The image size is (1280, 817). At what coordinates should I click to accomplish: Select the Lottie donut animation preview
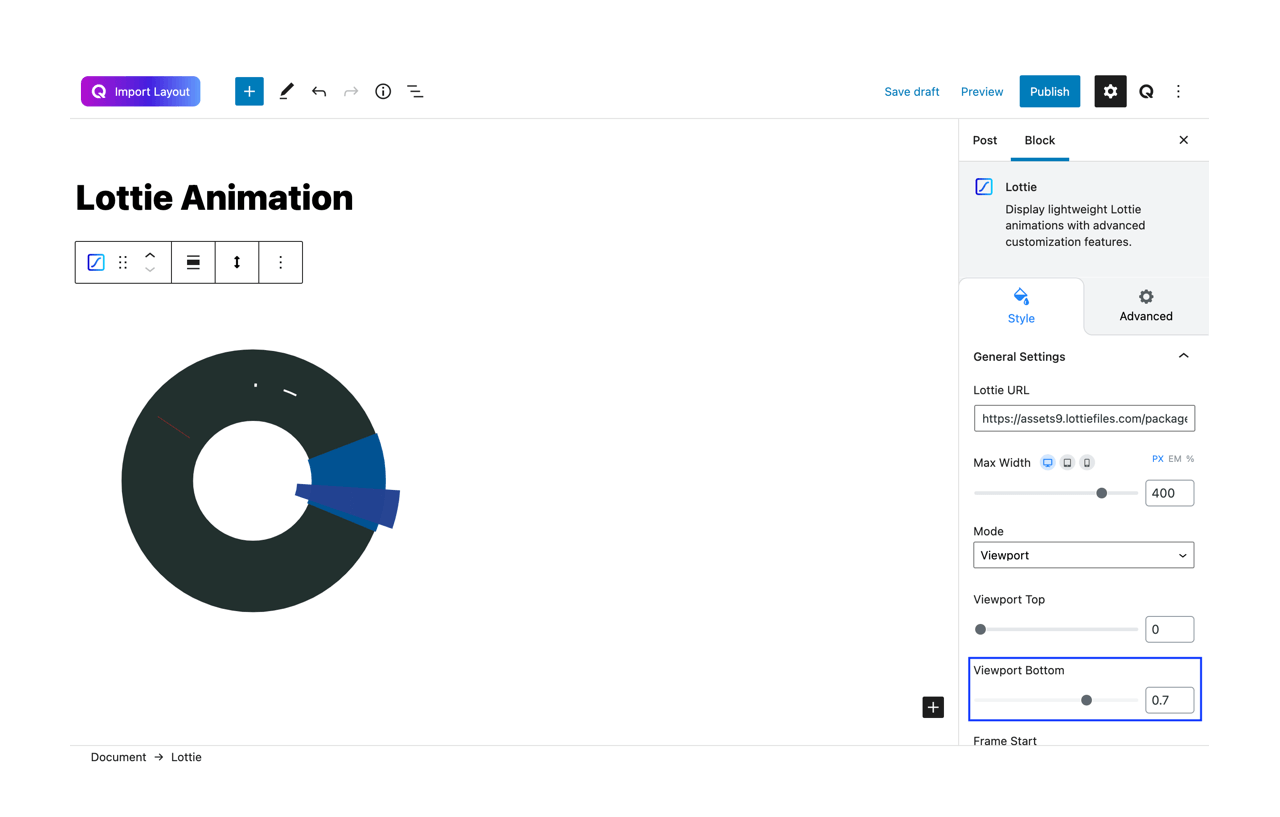click(261, 481)
